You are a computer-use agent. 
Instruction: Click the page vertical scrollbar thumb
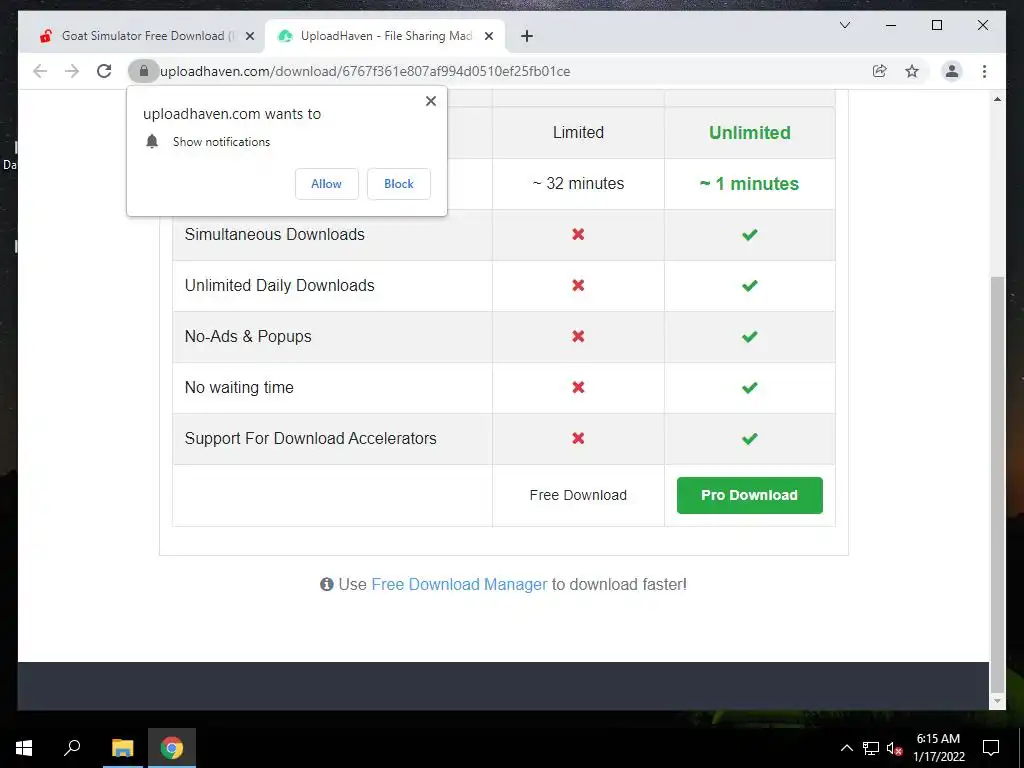point(997,483)
